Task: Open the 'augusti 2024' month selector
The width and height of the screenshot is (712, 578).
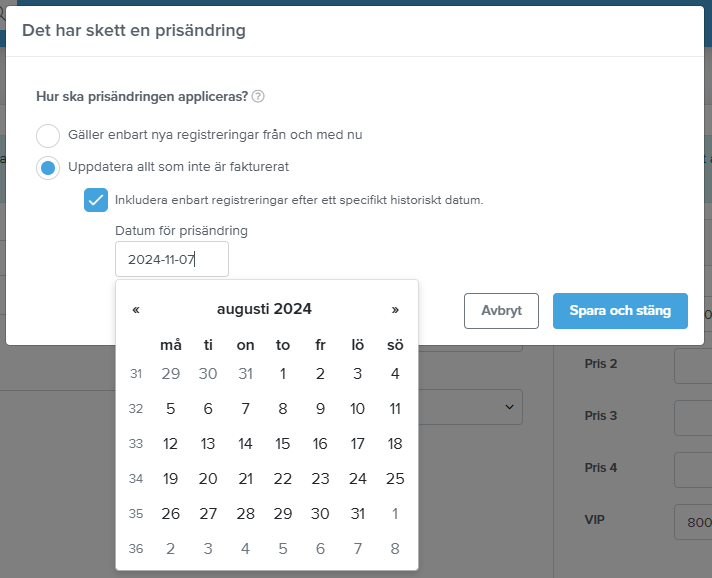Action: pos(264,309)
